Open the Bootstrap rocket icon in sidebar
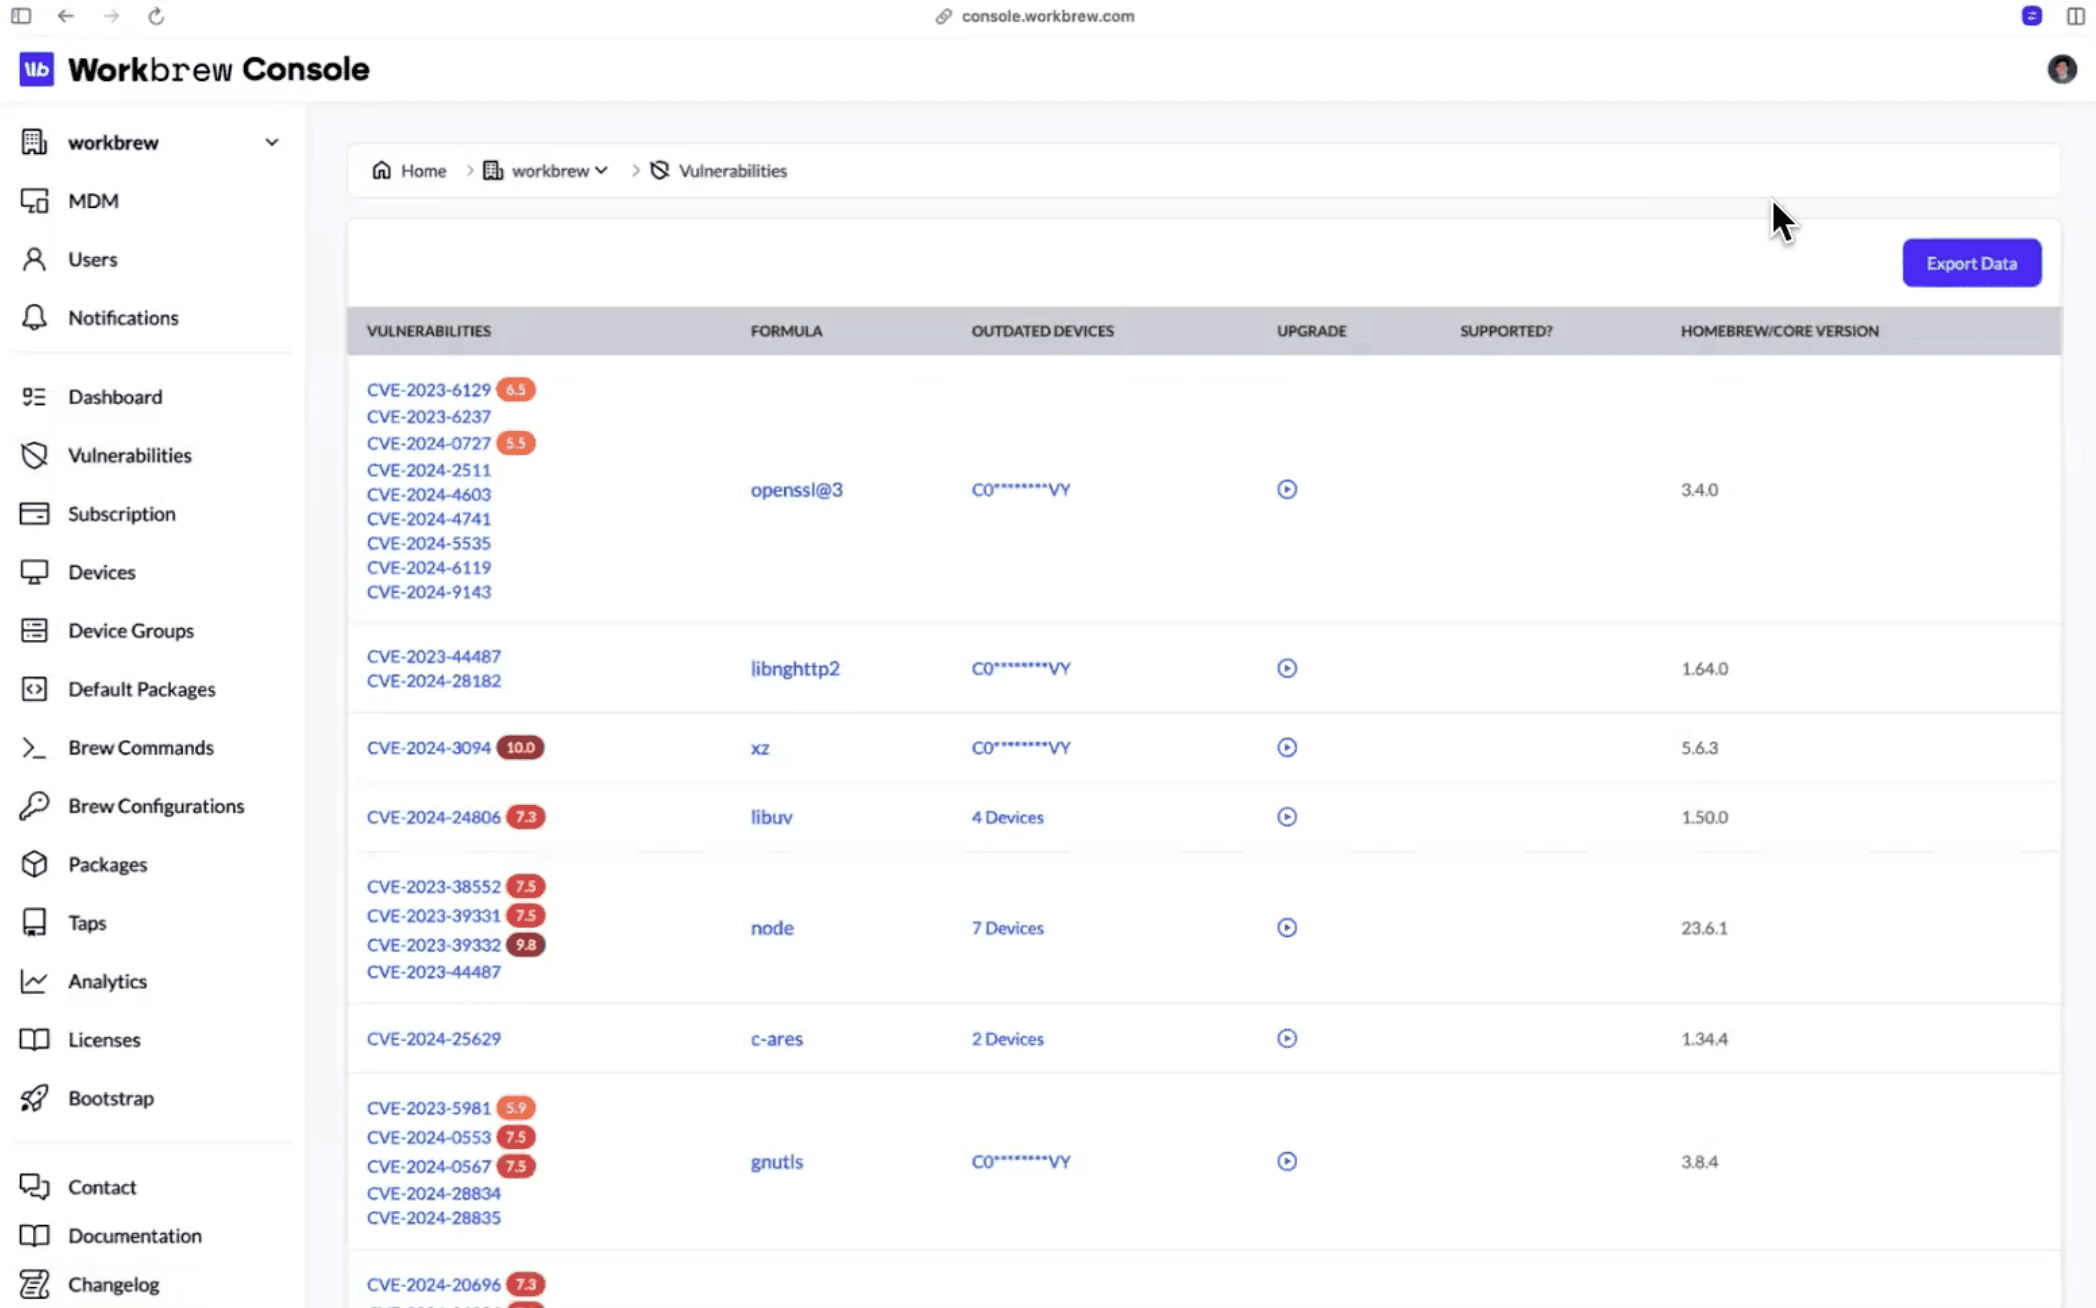 (x=34, y=1098)
